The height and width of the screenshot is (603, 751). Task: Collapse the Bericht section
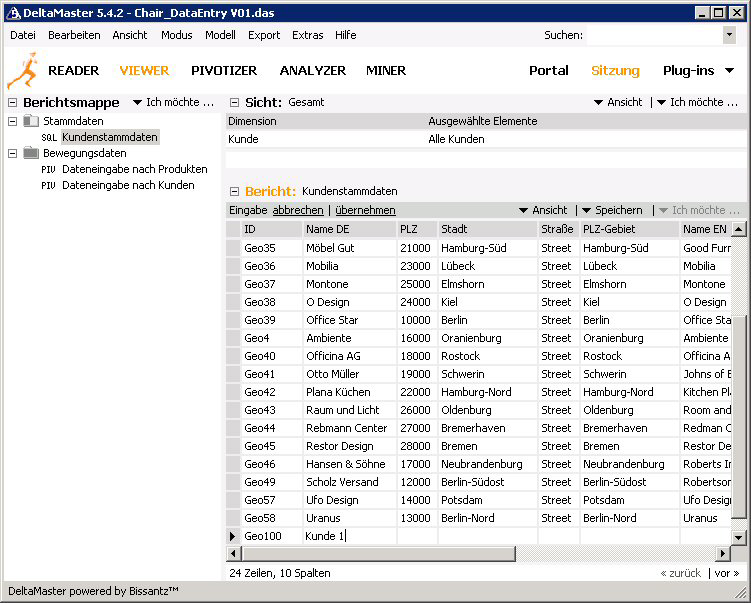click(234, 192)
